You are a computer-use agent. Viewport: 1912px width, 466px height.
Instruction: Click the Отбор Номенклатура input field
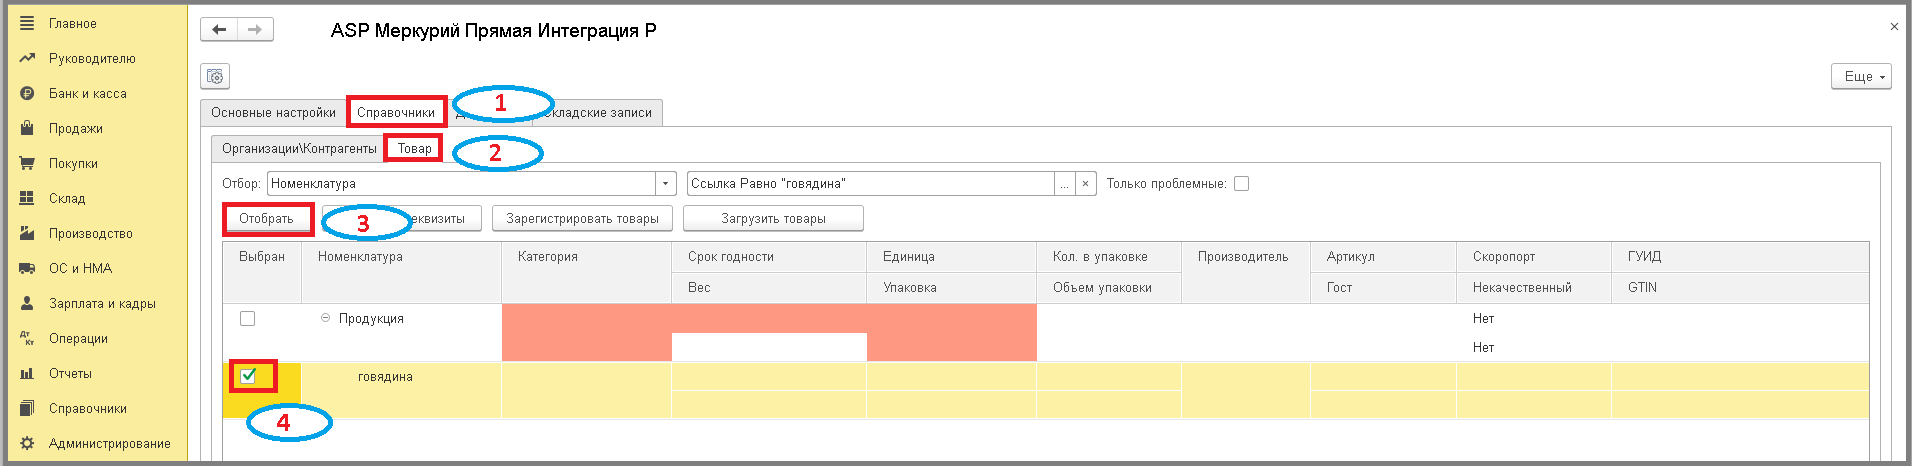pos(461,184)
